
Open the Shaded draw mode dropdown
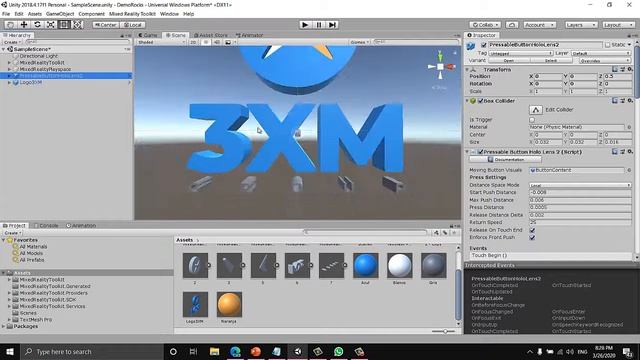click(161, 42)
